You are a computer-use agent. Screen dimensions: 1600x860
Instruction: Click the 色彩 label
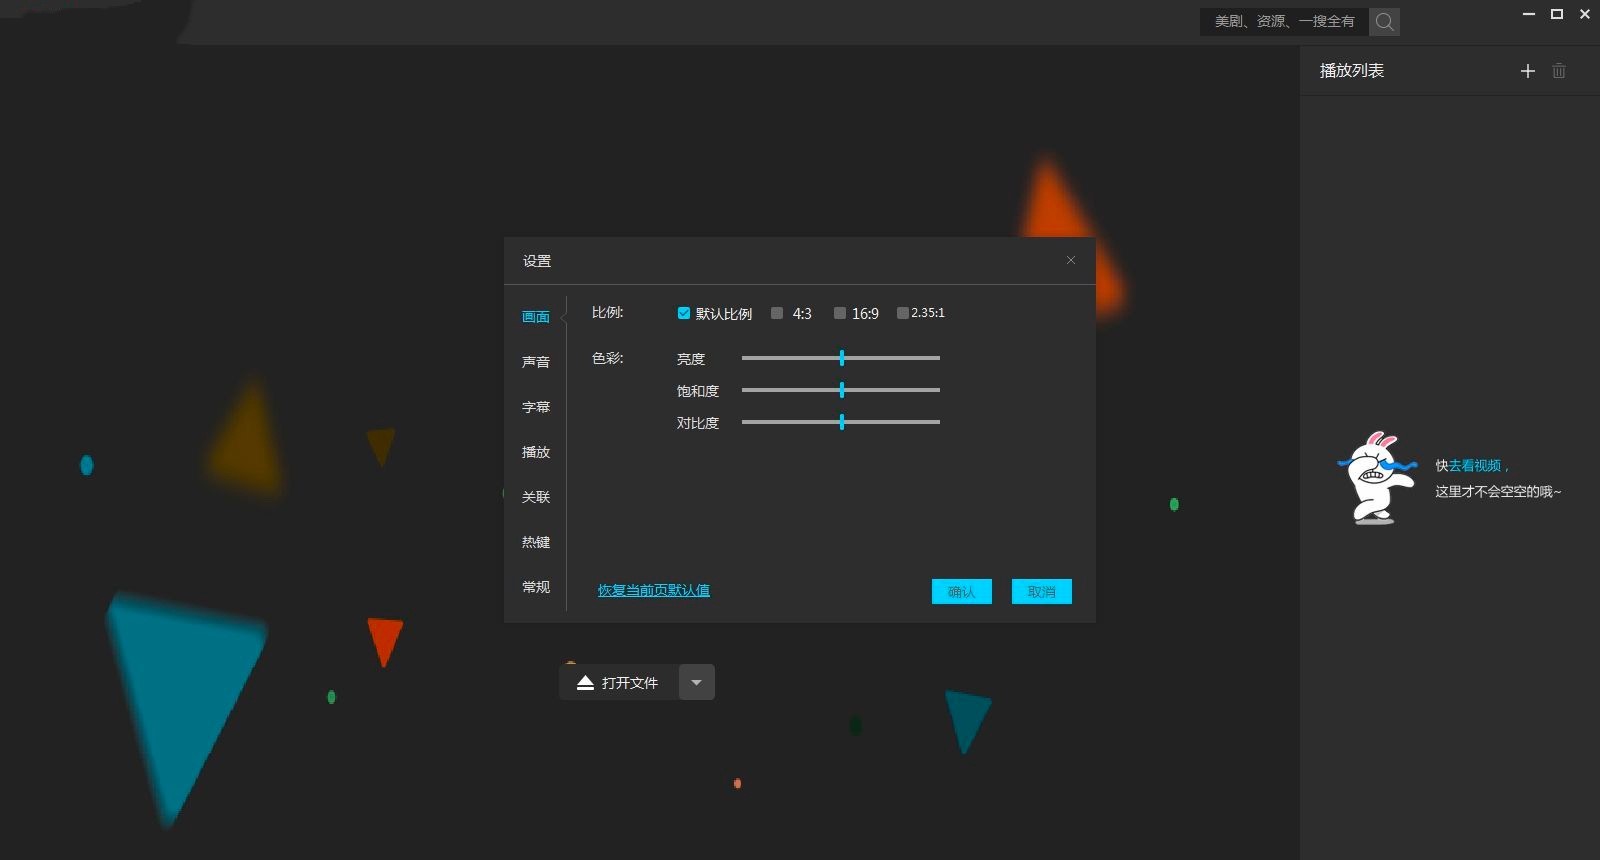tap(608, 358)
